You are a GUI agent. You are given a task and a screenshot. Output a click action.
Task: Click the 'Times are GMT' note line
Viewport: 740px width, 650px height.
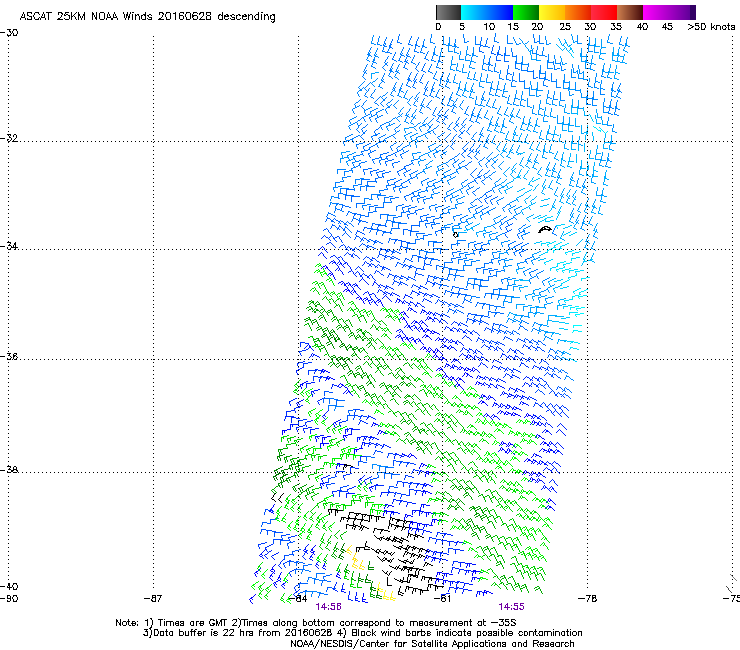[x=316, y=623]
